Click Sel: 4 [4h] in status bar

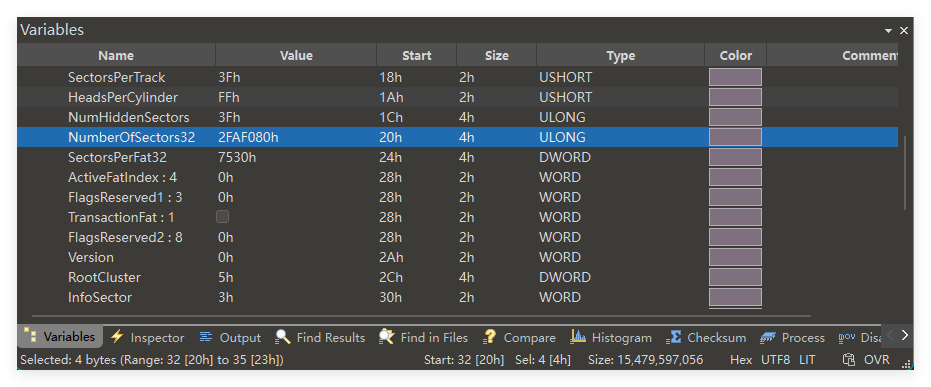click(542, 360)
